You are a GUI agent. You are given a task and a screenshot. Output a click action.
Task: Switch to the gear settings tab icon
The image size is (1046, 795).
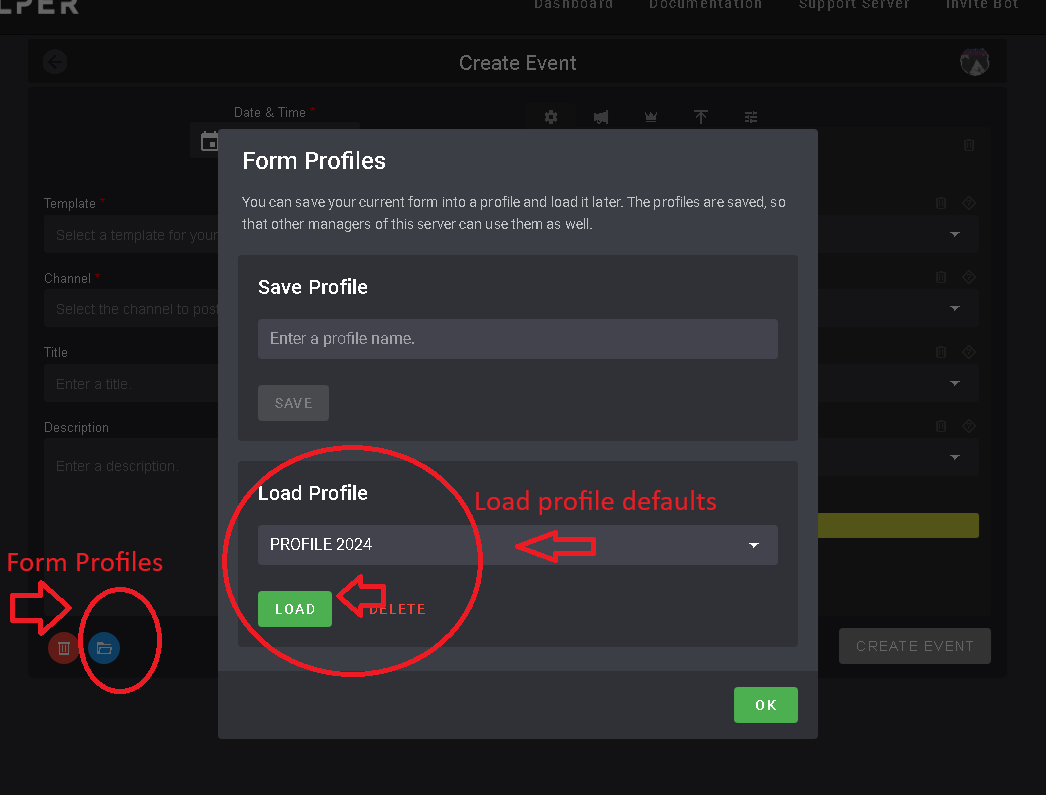pos(551,117)
